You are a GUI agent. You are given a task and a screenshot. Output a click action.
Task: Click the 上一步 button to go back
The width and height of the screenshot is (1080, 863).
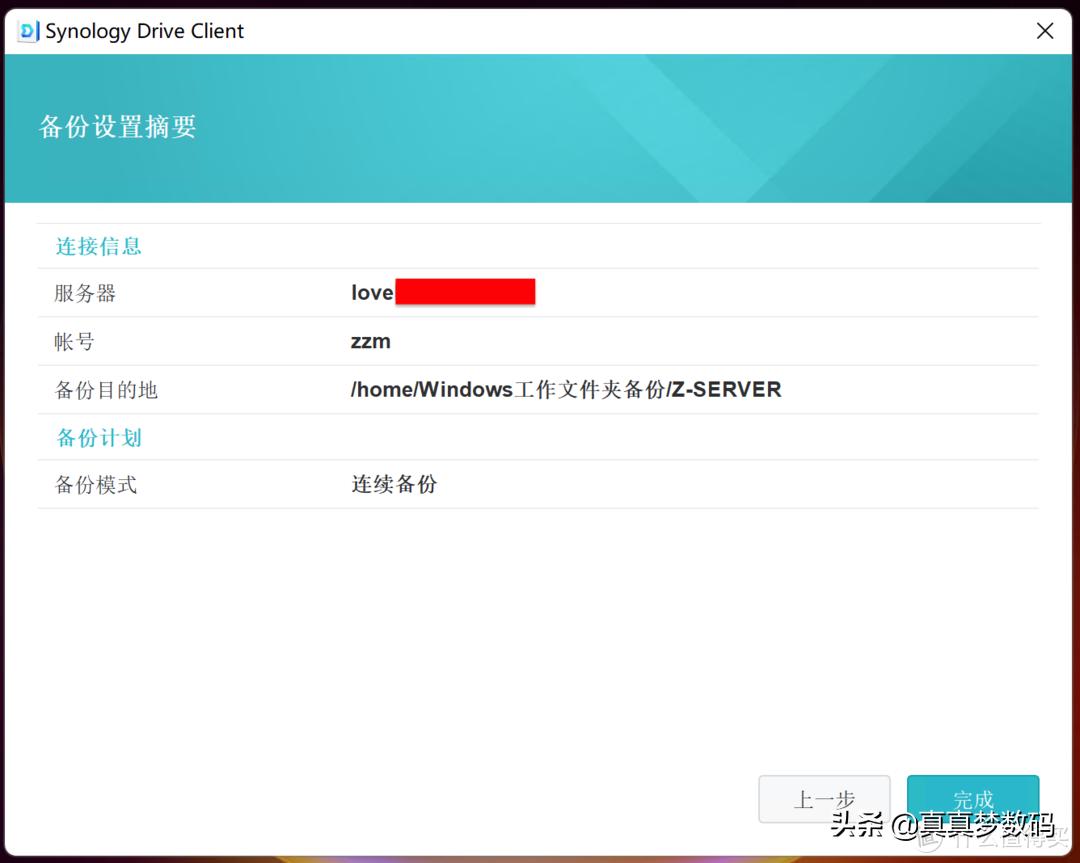click(824, 799)
